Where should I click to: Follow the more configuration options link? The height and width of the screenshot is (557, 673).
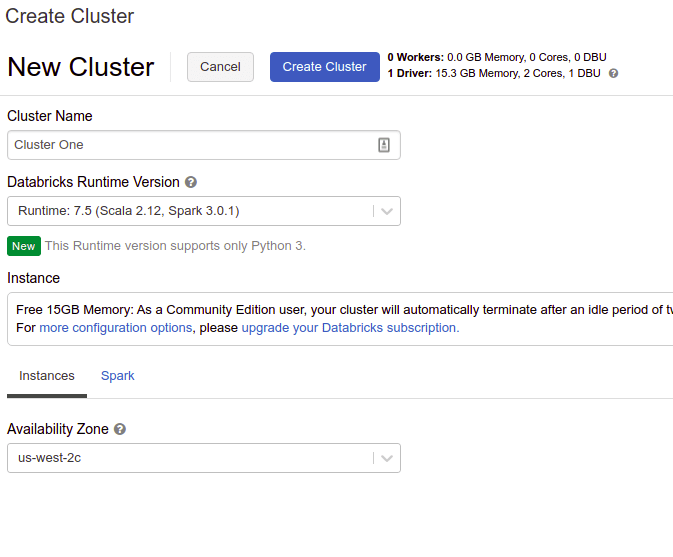coord(116,328)
